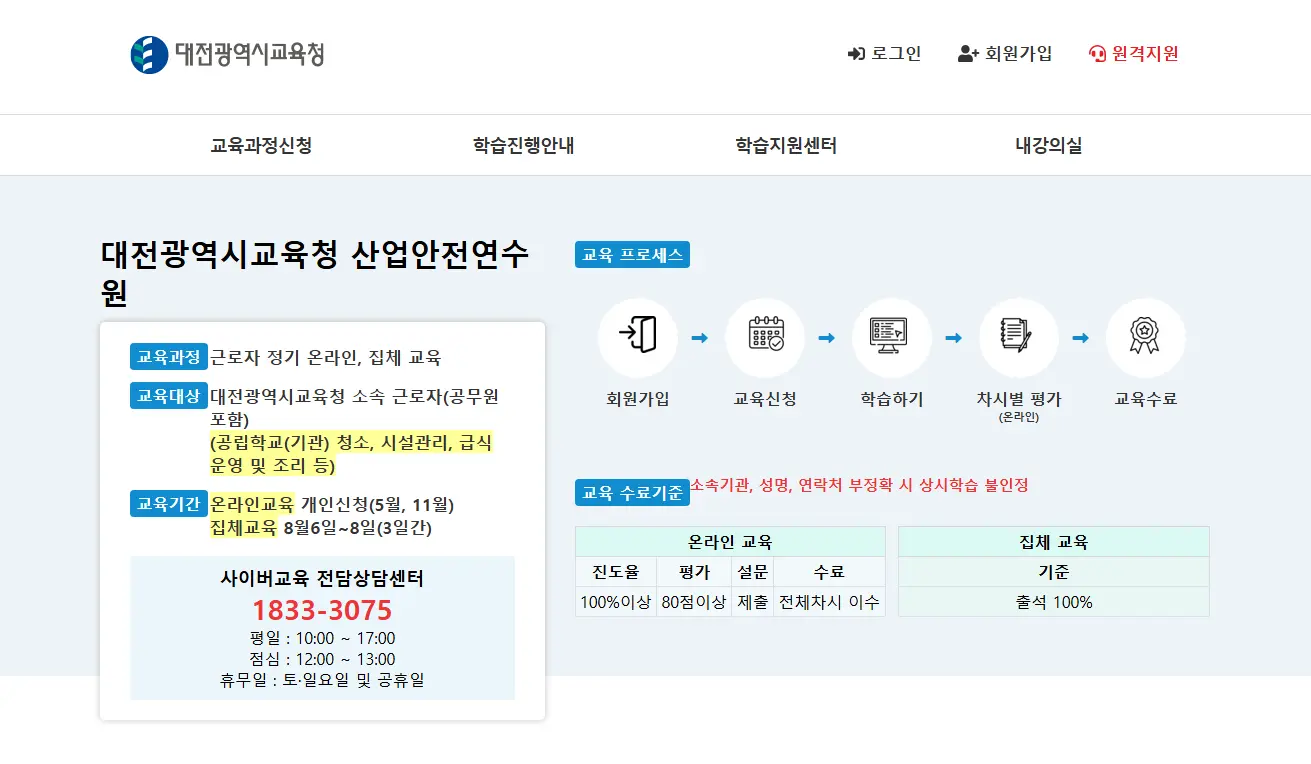Select the 교육수료 medal icon
The width and height of the screenshot is (1311, 764).
tap(1145, 337)
